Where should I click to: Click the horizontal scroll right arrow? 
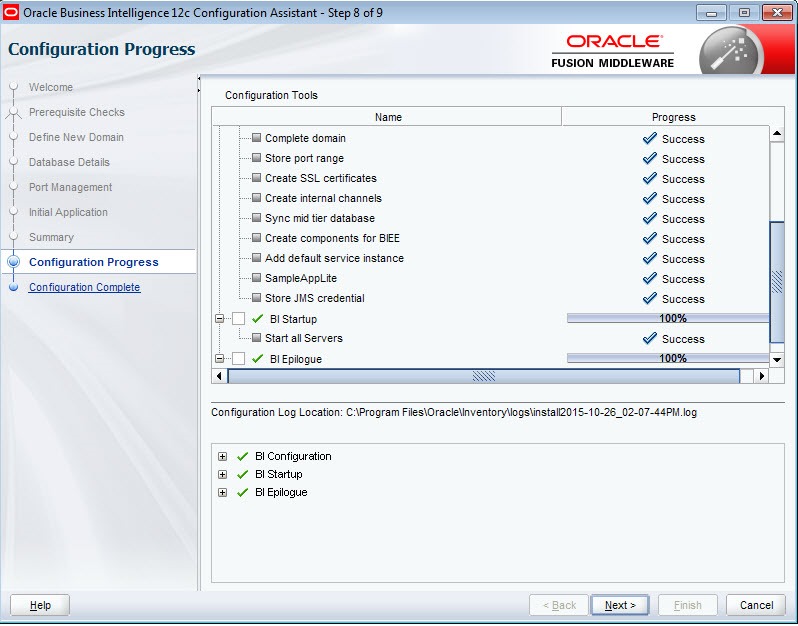coord(761,376)
